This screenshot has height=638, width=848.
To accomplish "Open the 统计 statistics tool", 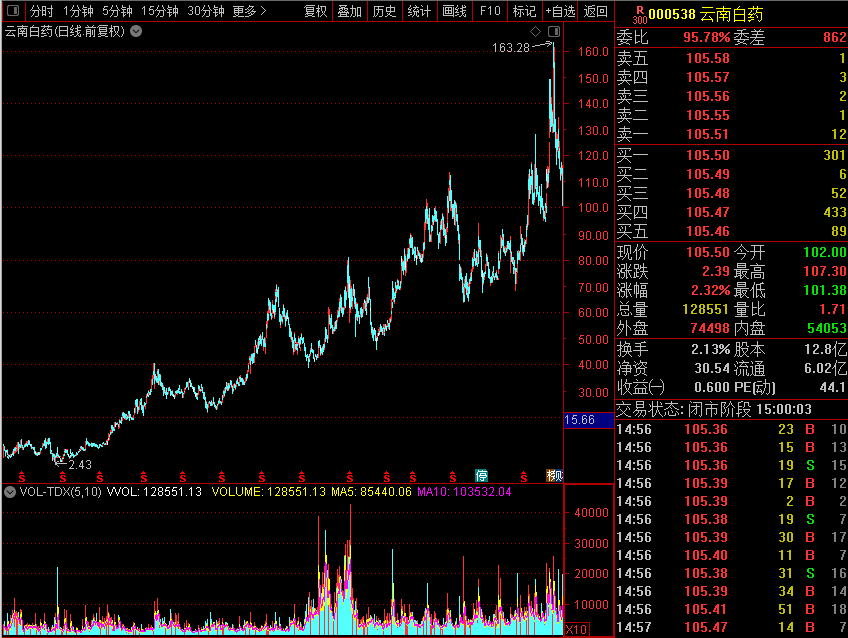I will click(419, 11).
